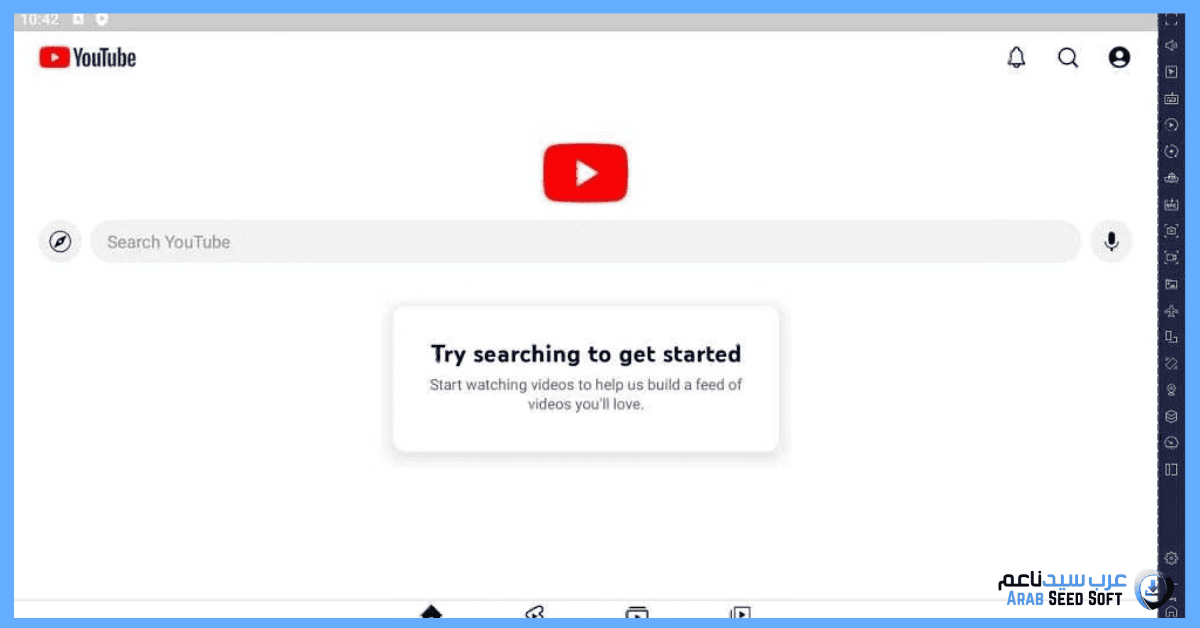Click the Search YouTube input field

coord(585,242)
